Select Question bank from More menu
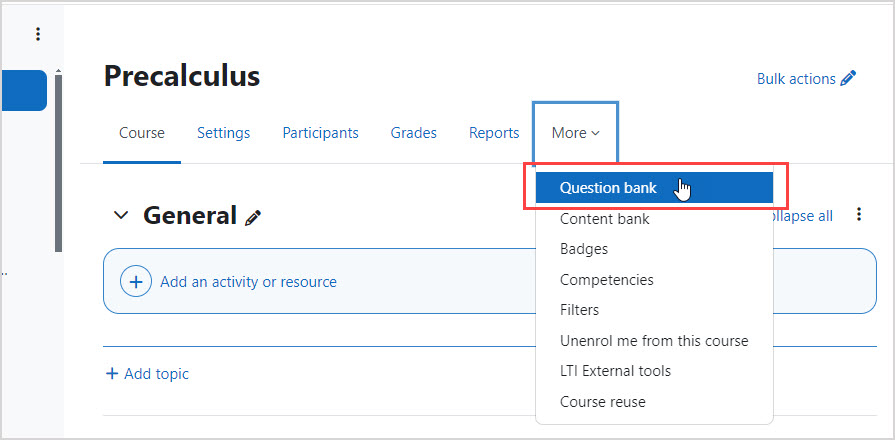Viewport: 895px width, 440px height. pos(602,188)
